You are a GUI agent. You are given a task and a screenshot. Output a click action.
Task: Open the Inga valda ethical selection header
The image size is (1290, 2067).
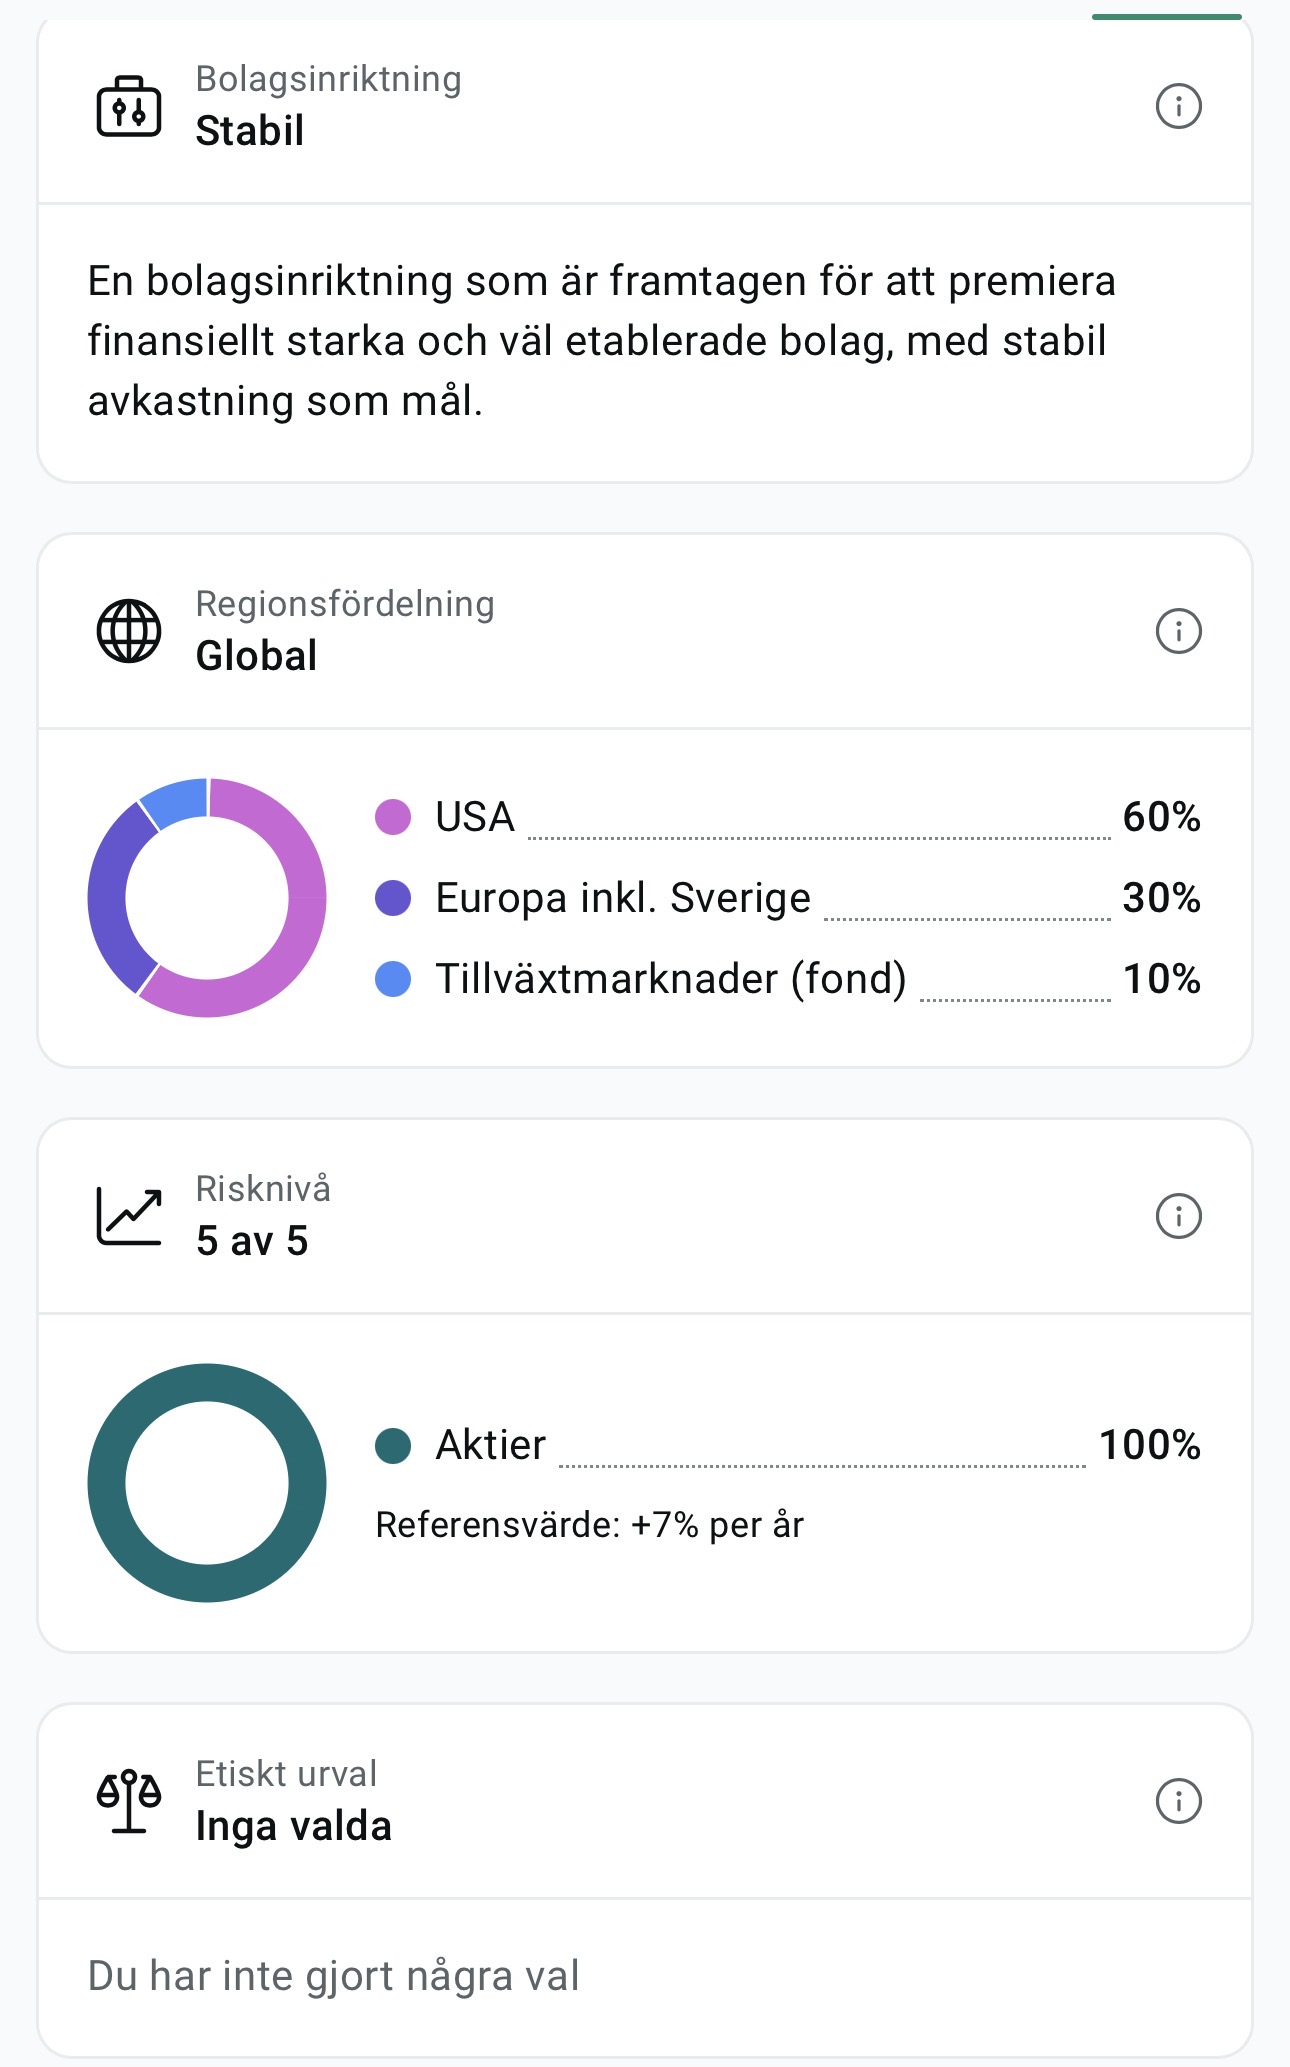click(x=645, y=1801)
